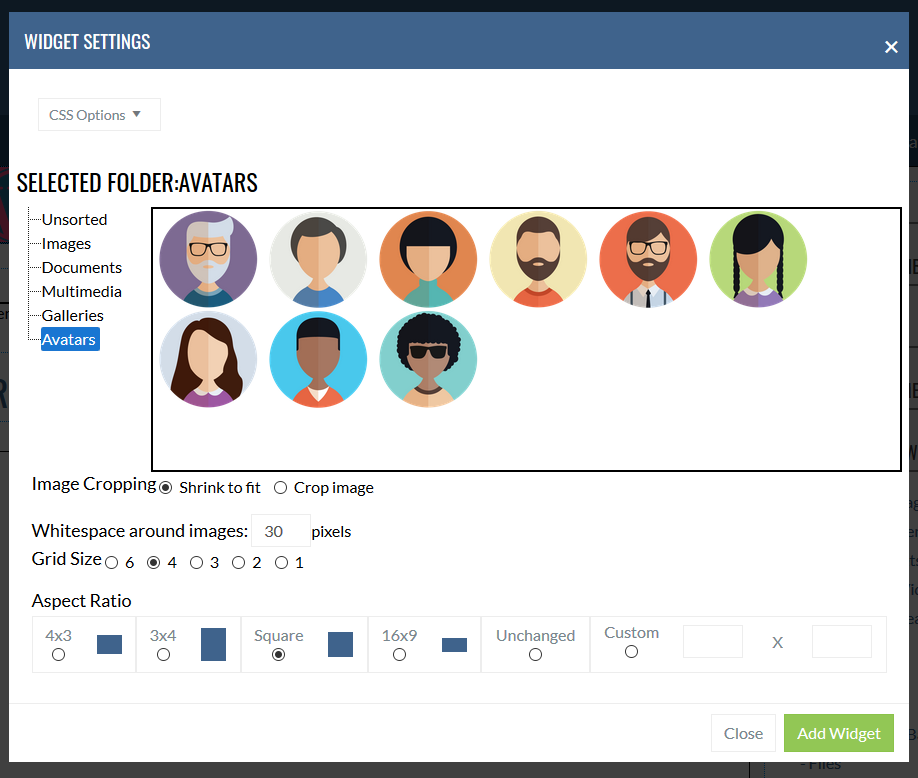Open the Images folder in the tree

click(66, 244)
